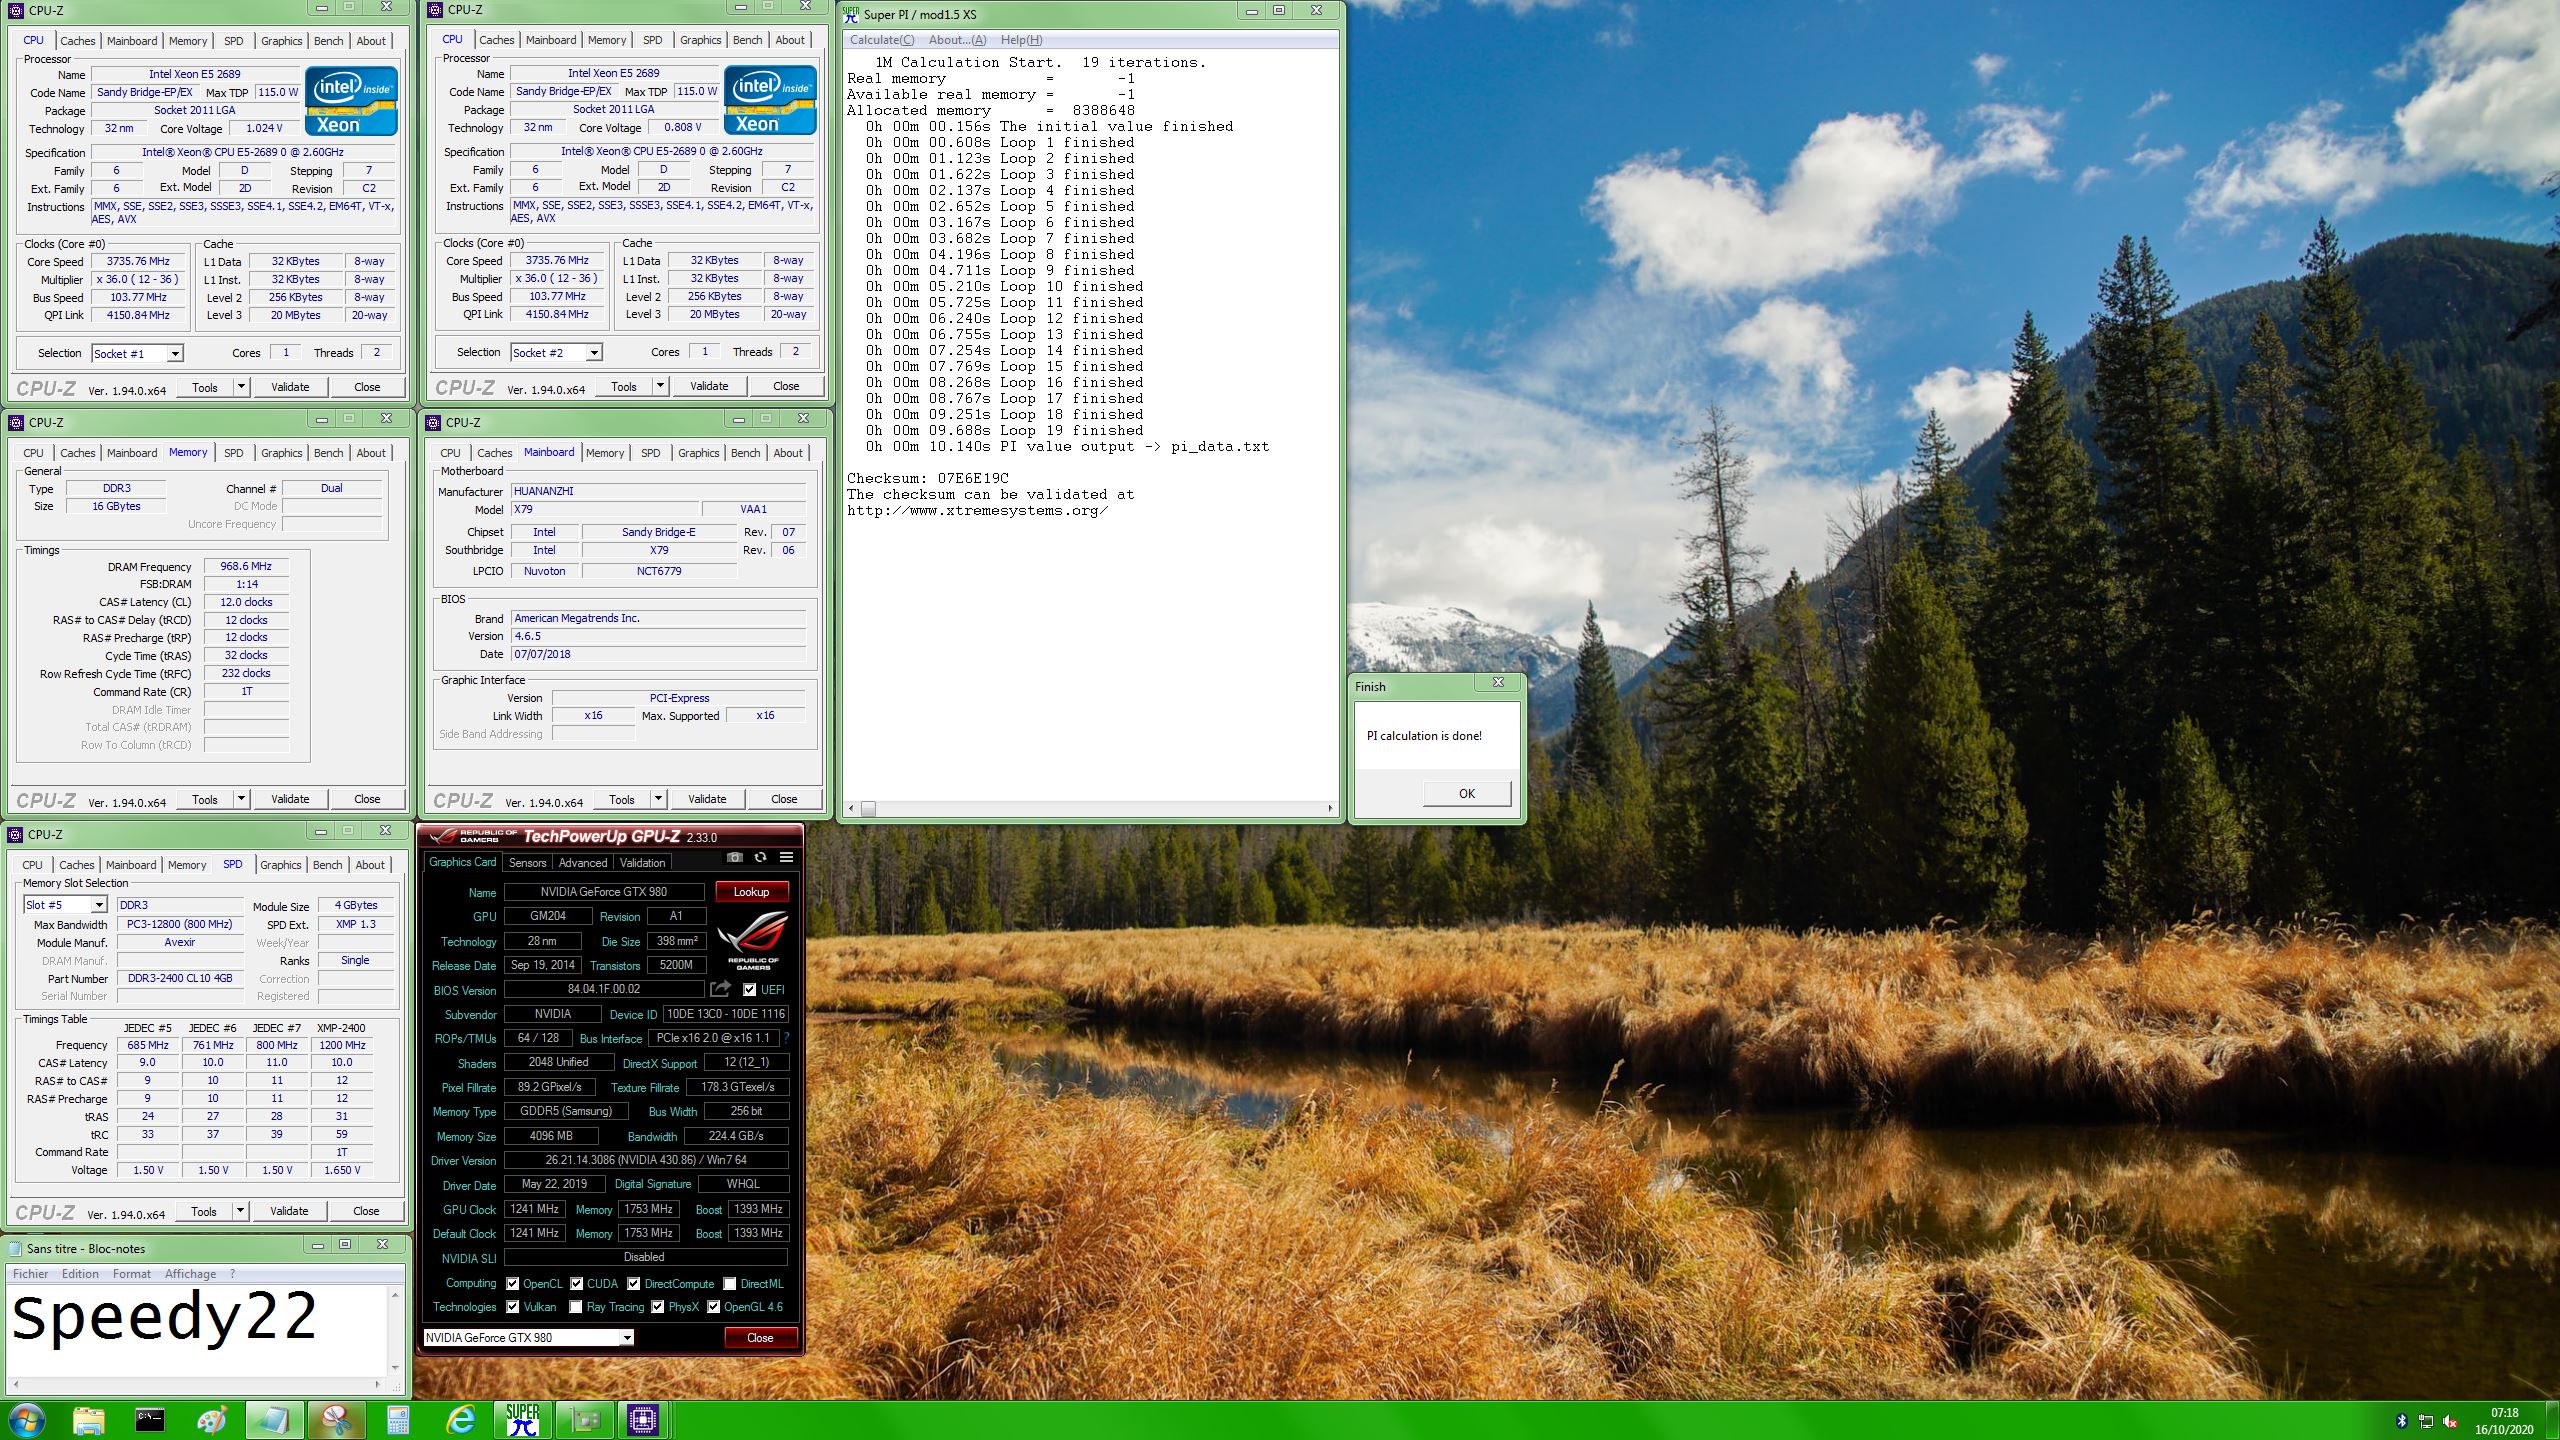2560x1440 pixels.
Task: Click Validate in the CPU-Z Memory window
Action: pyautogui.click(x=290, y=799)
